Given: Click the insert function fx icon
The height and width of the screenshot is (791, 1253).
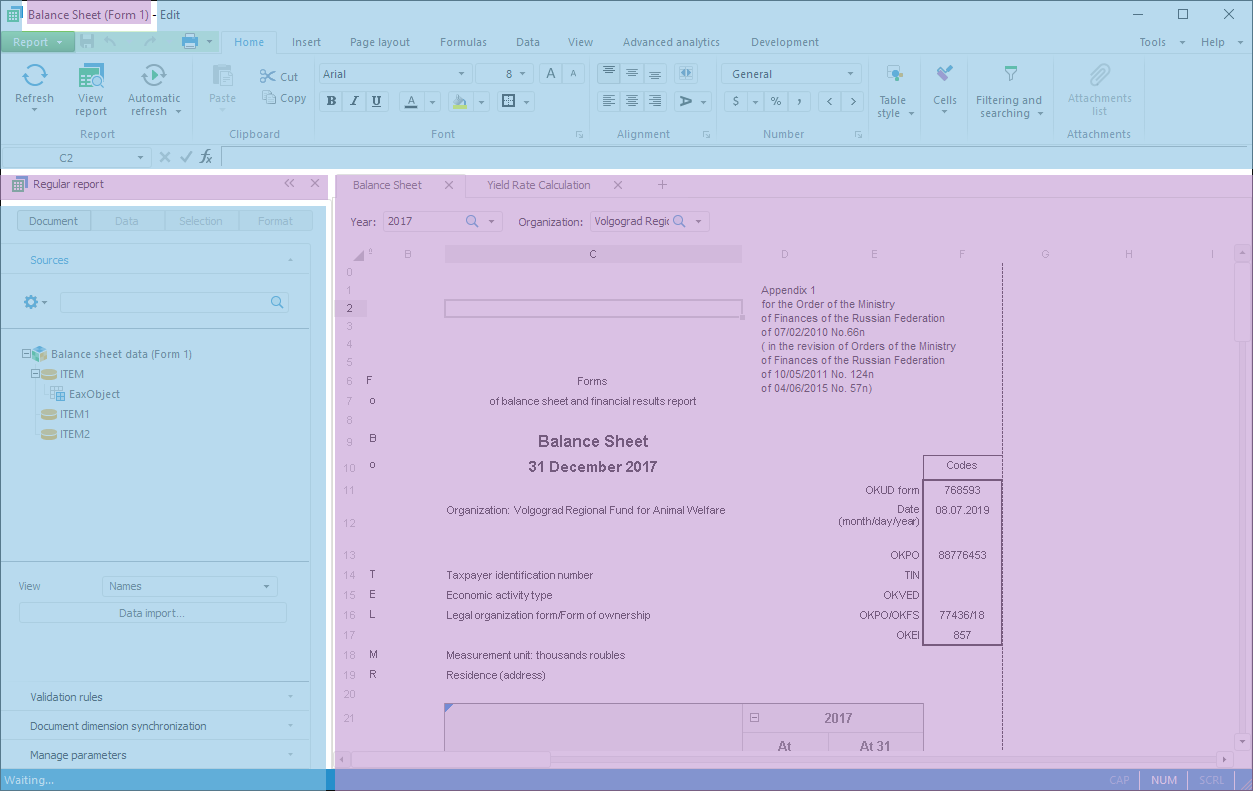Looking at the screenshot, I should coord(206,157).
